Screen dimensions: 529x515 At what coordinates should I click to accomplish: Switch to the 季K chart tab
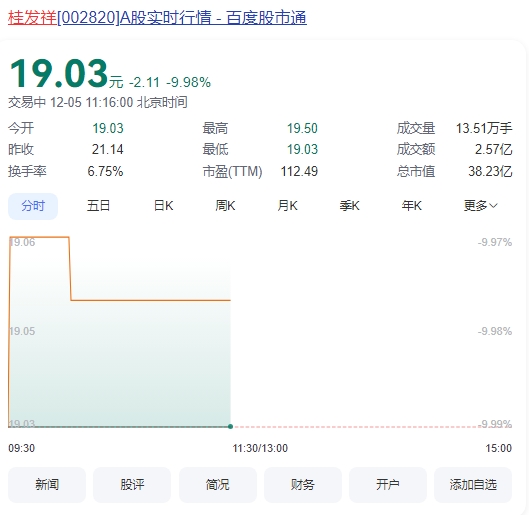[350, 206]
